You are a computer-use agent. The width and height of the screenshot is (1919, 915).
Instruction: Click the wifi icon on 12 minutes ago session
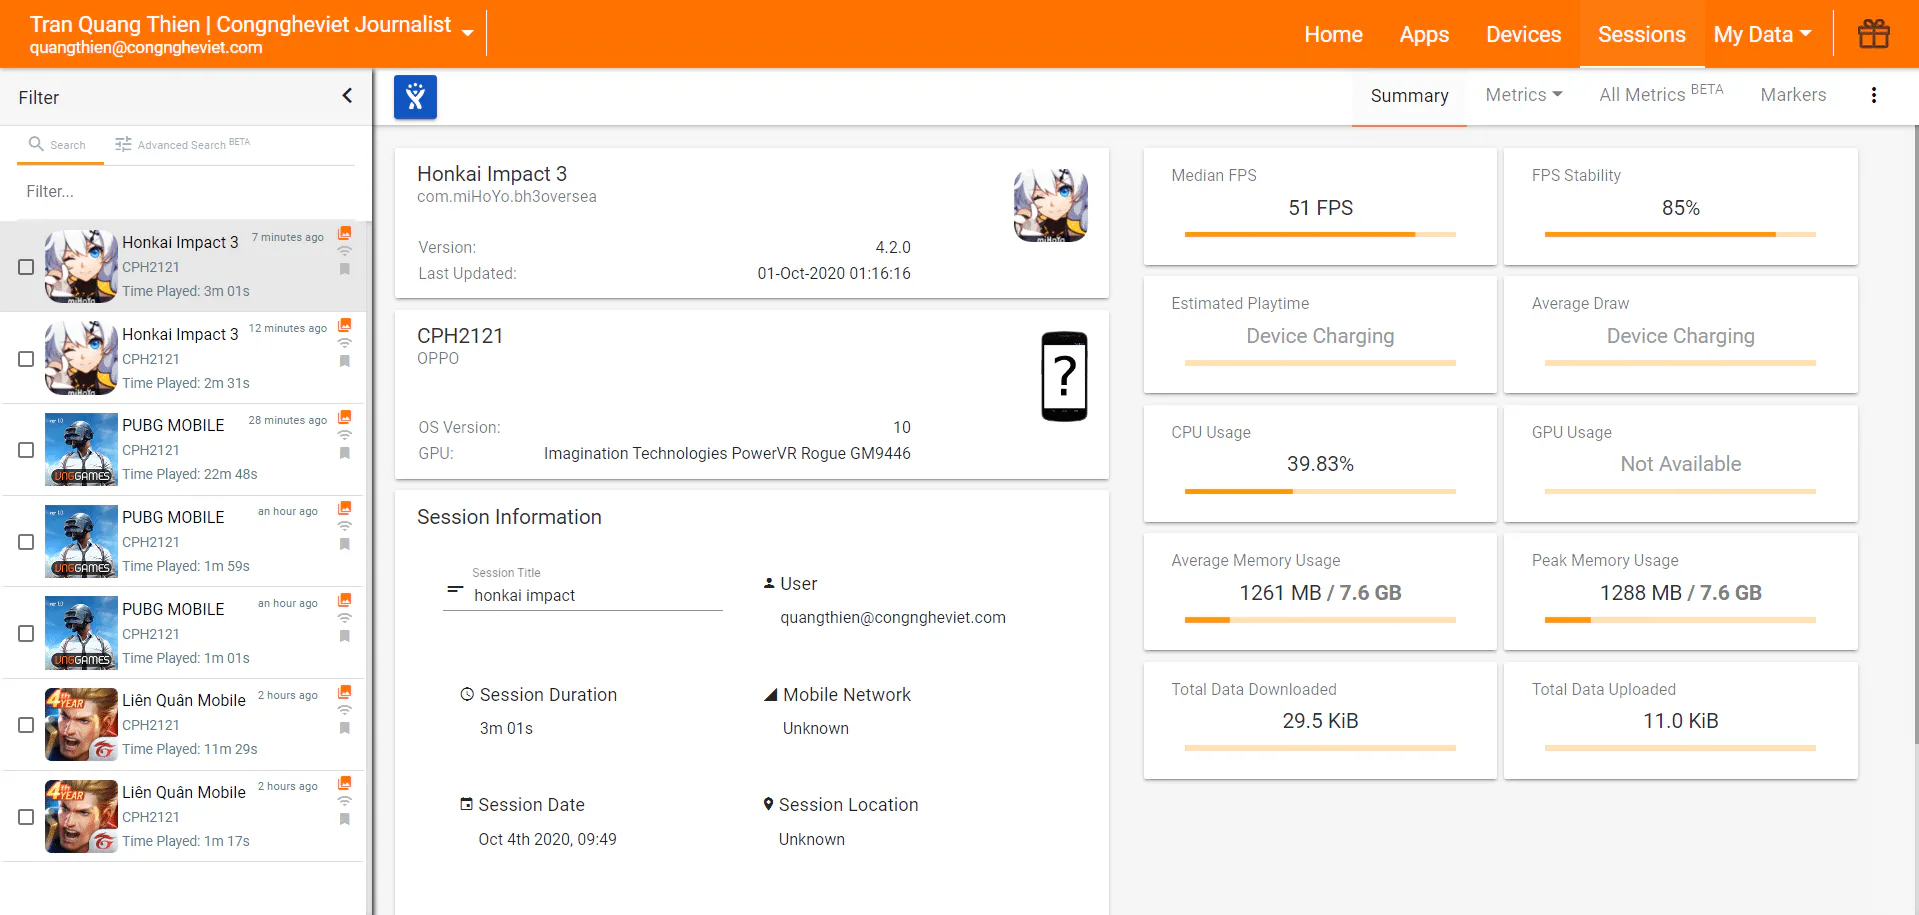click(x=345, y=343)
